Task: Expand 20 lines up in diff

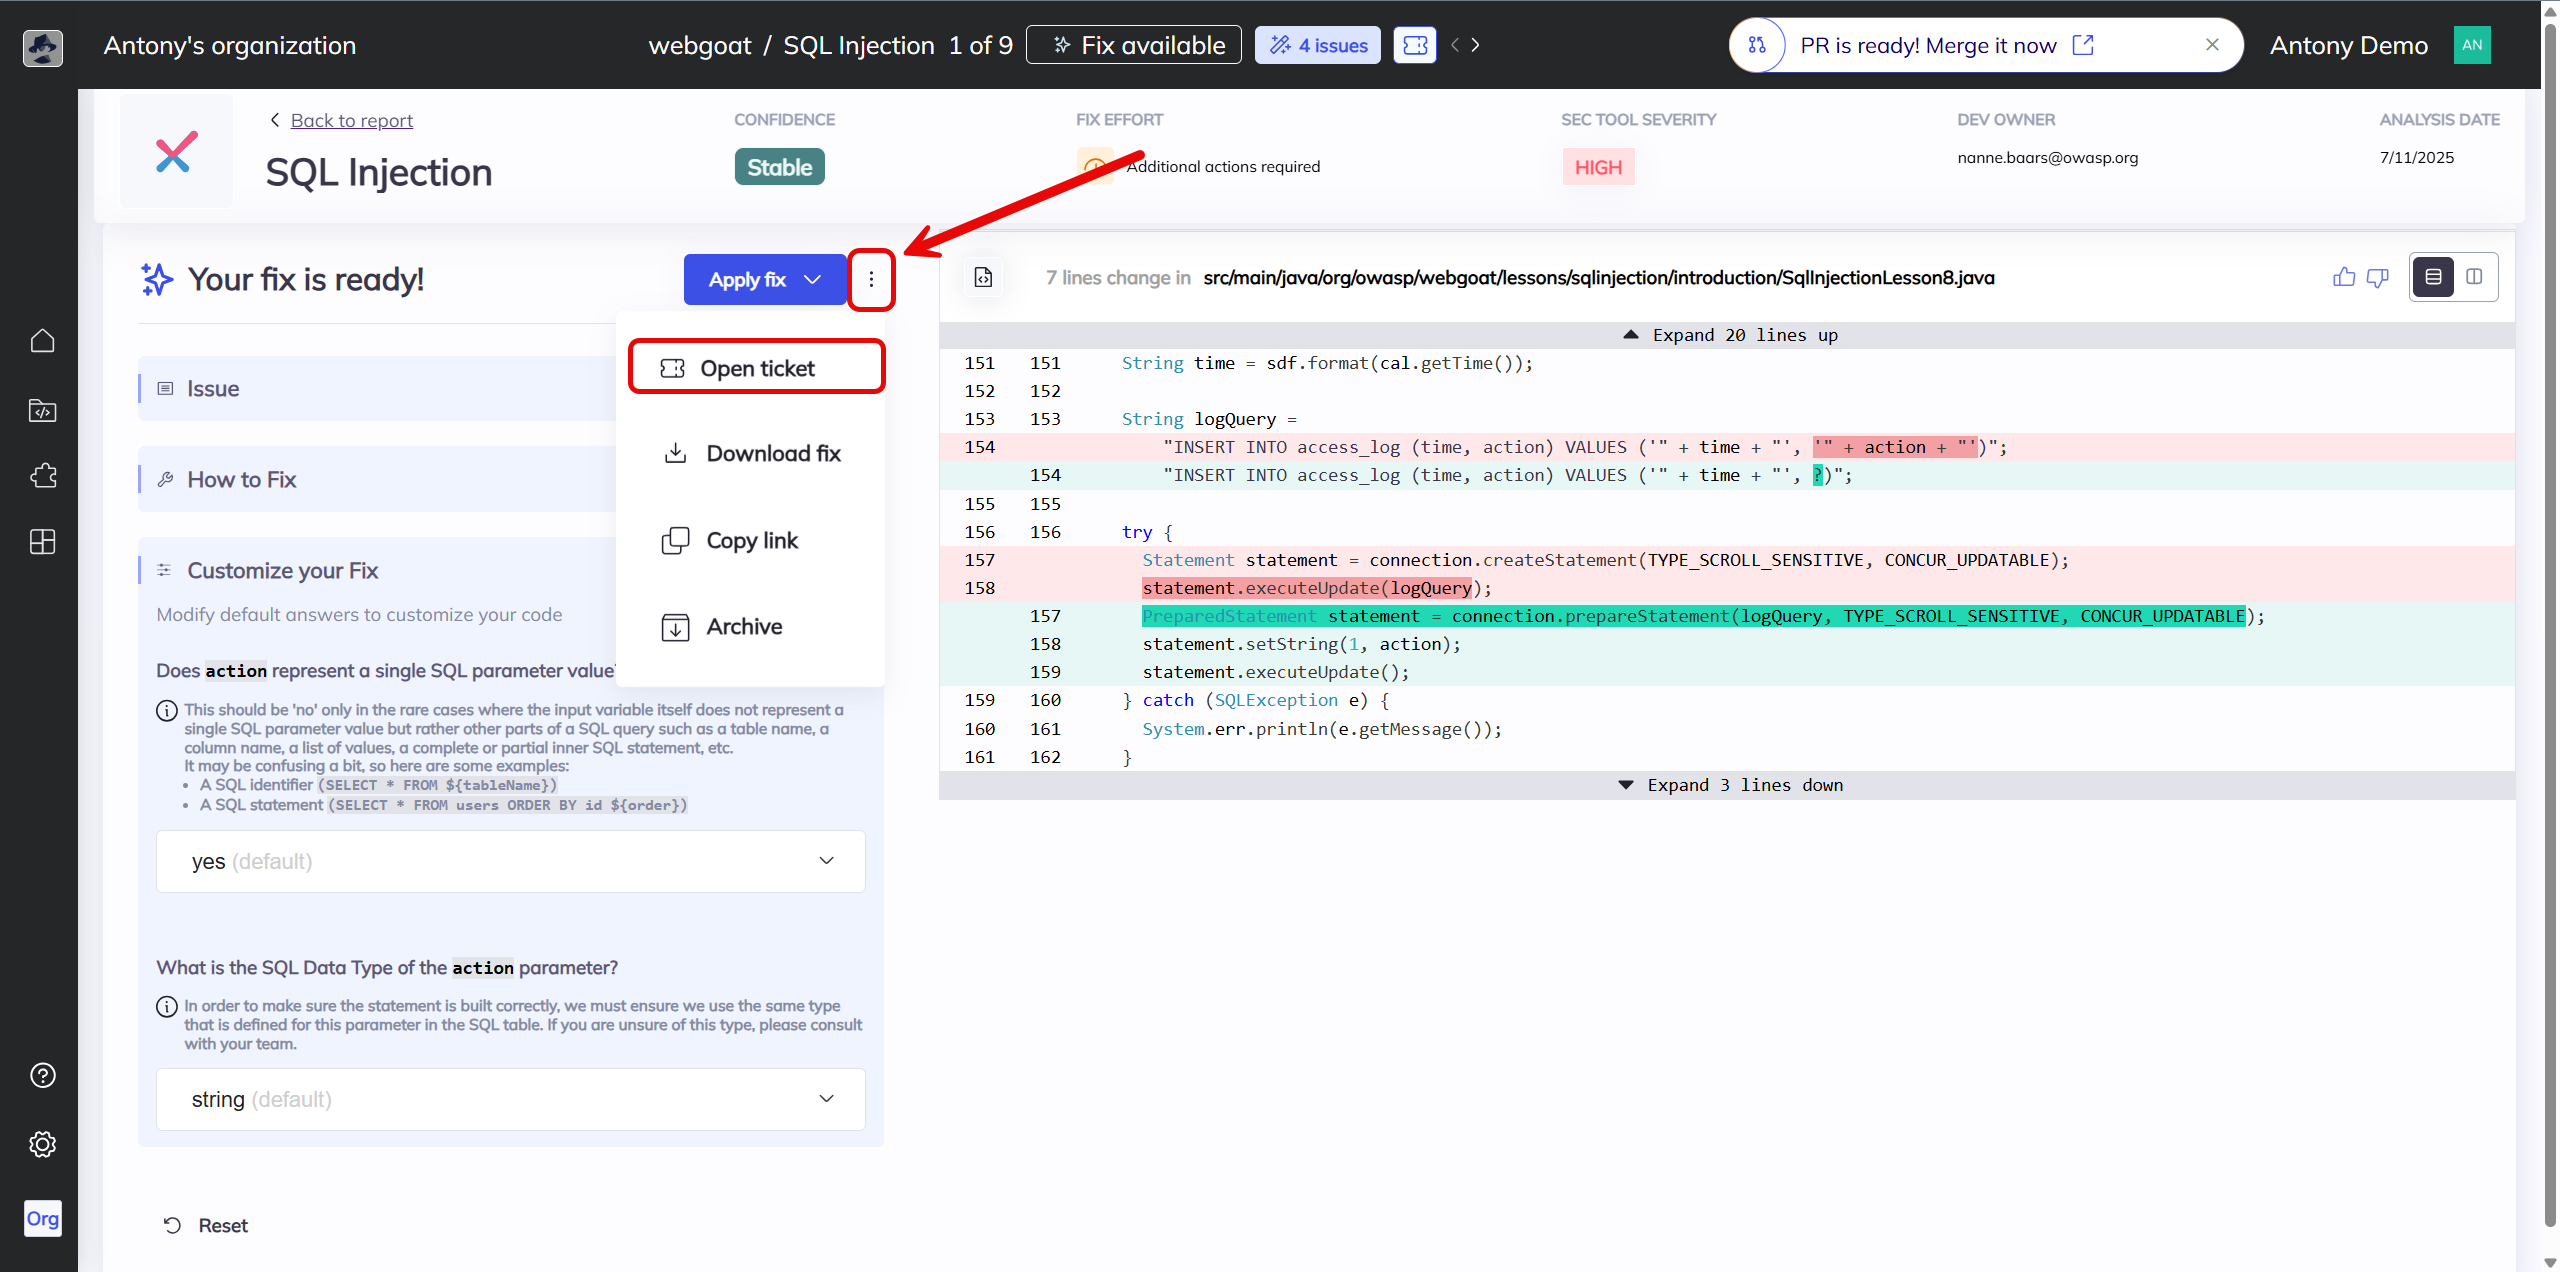Action: (x=1730, y=335)
